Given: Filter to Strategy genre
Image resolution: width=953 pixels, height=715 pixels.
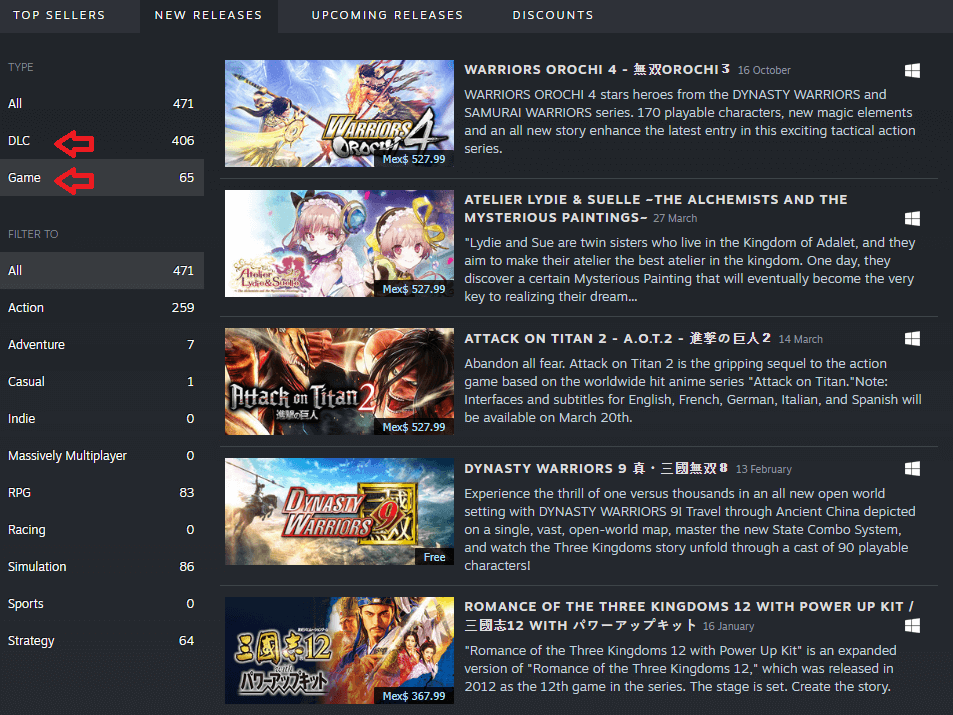Looking at the screenshot, I should pyautogui.click(x=101, y=641).
